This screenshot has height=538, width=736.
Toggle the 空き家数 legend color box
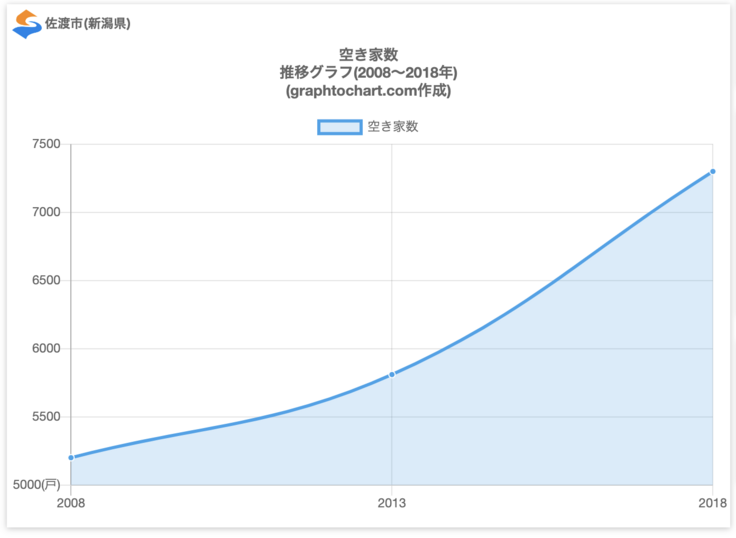[339, 126]
